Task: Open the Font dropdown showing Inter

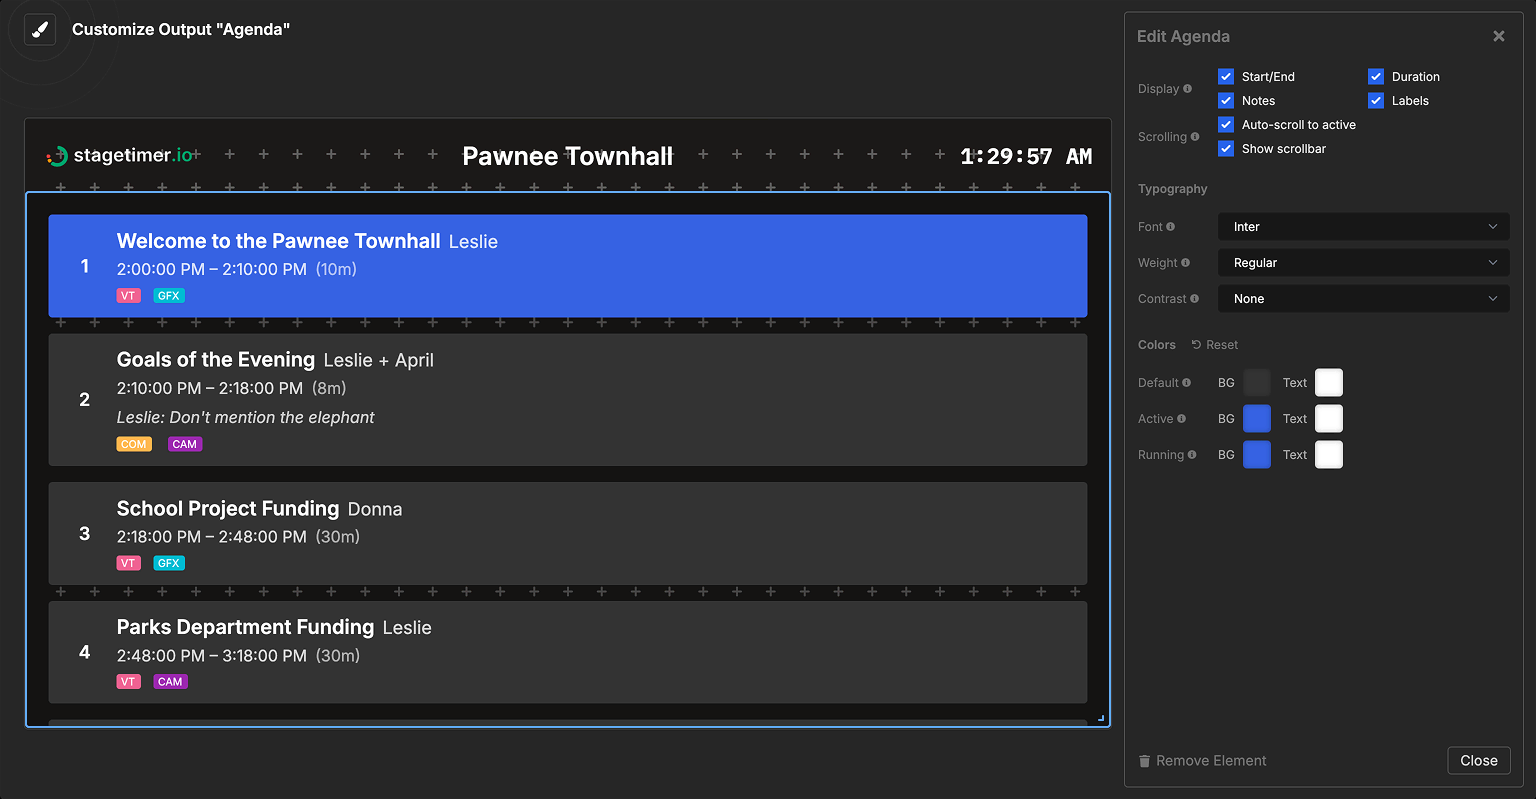Action: tap(1363, 226)
